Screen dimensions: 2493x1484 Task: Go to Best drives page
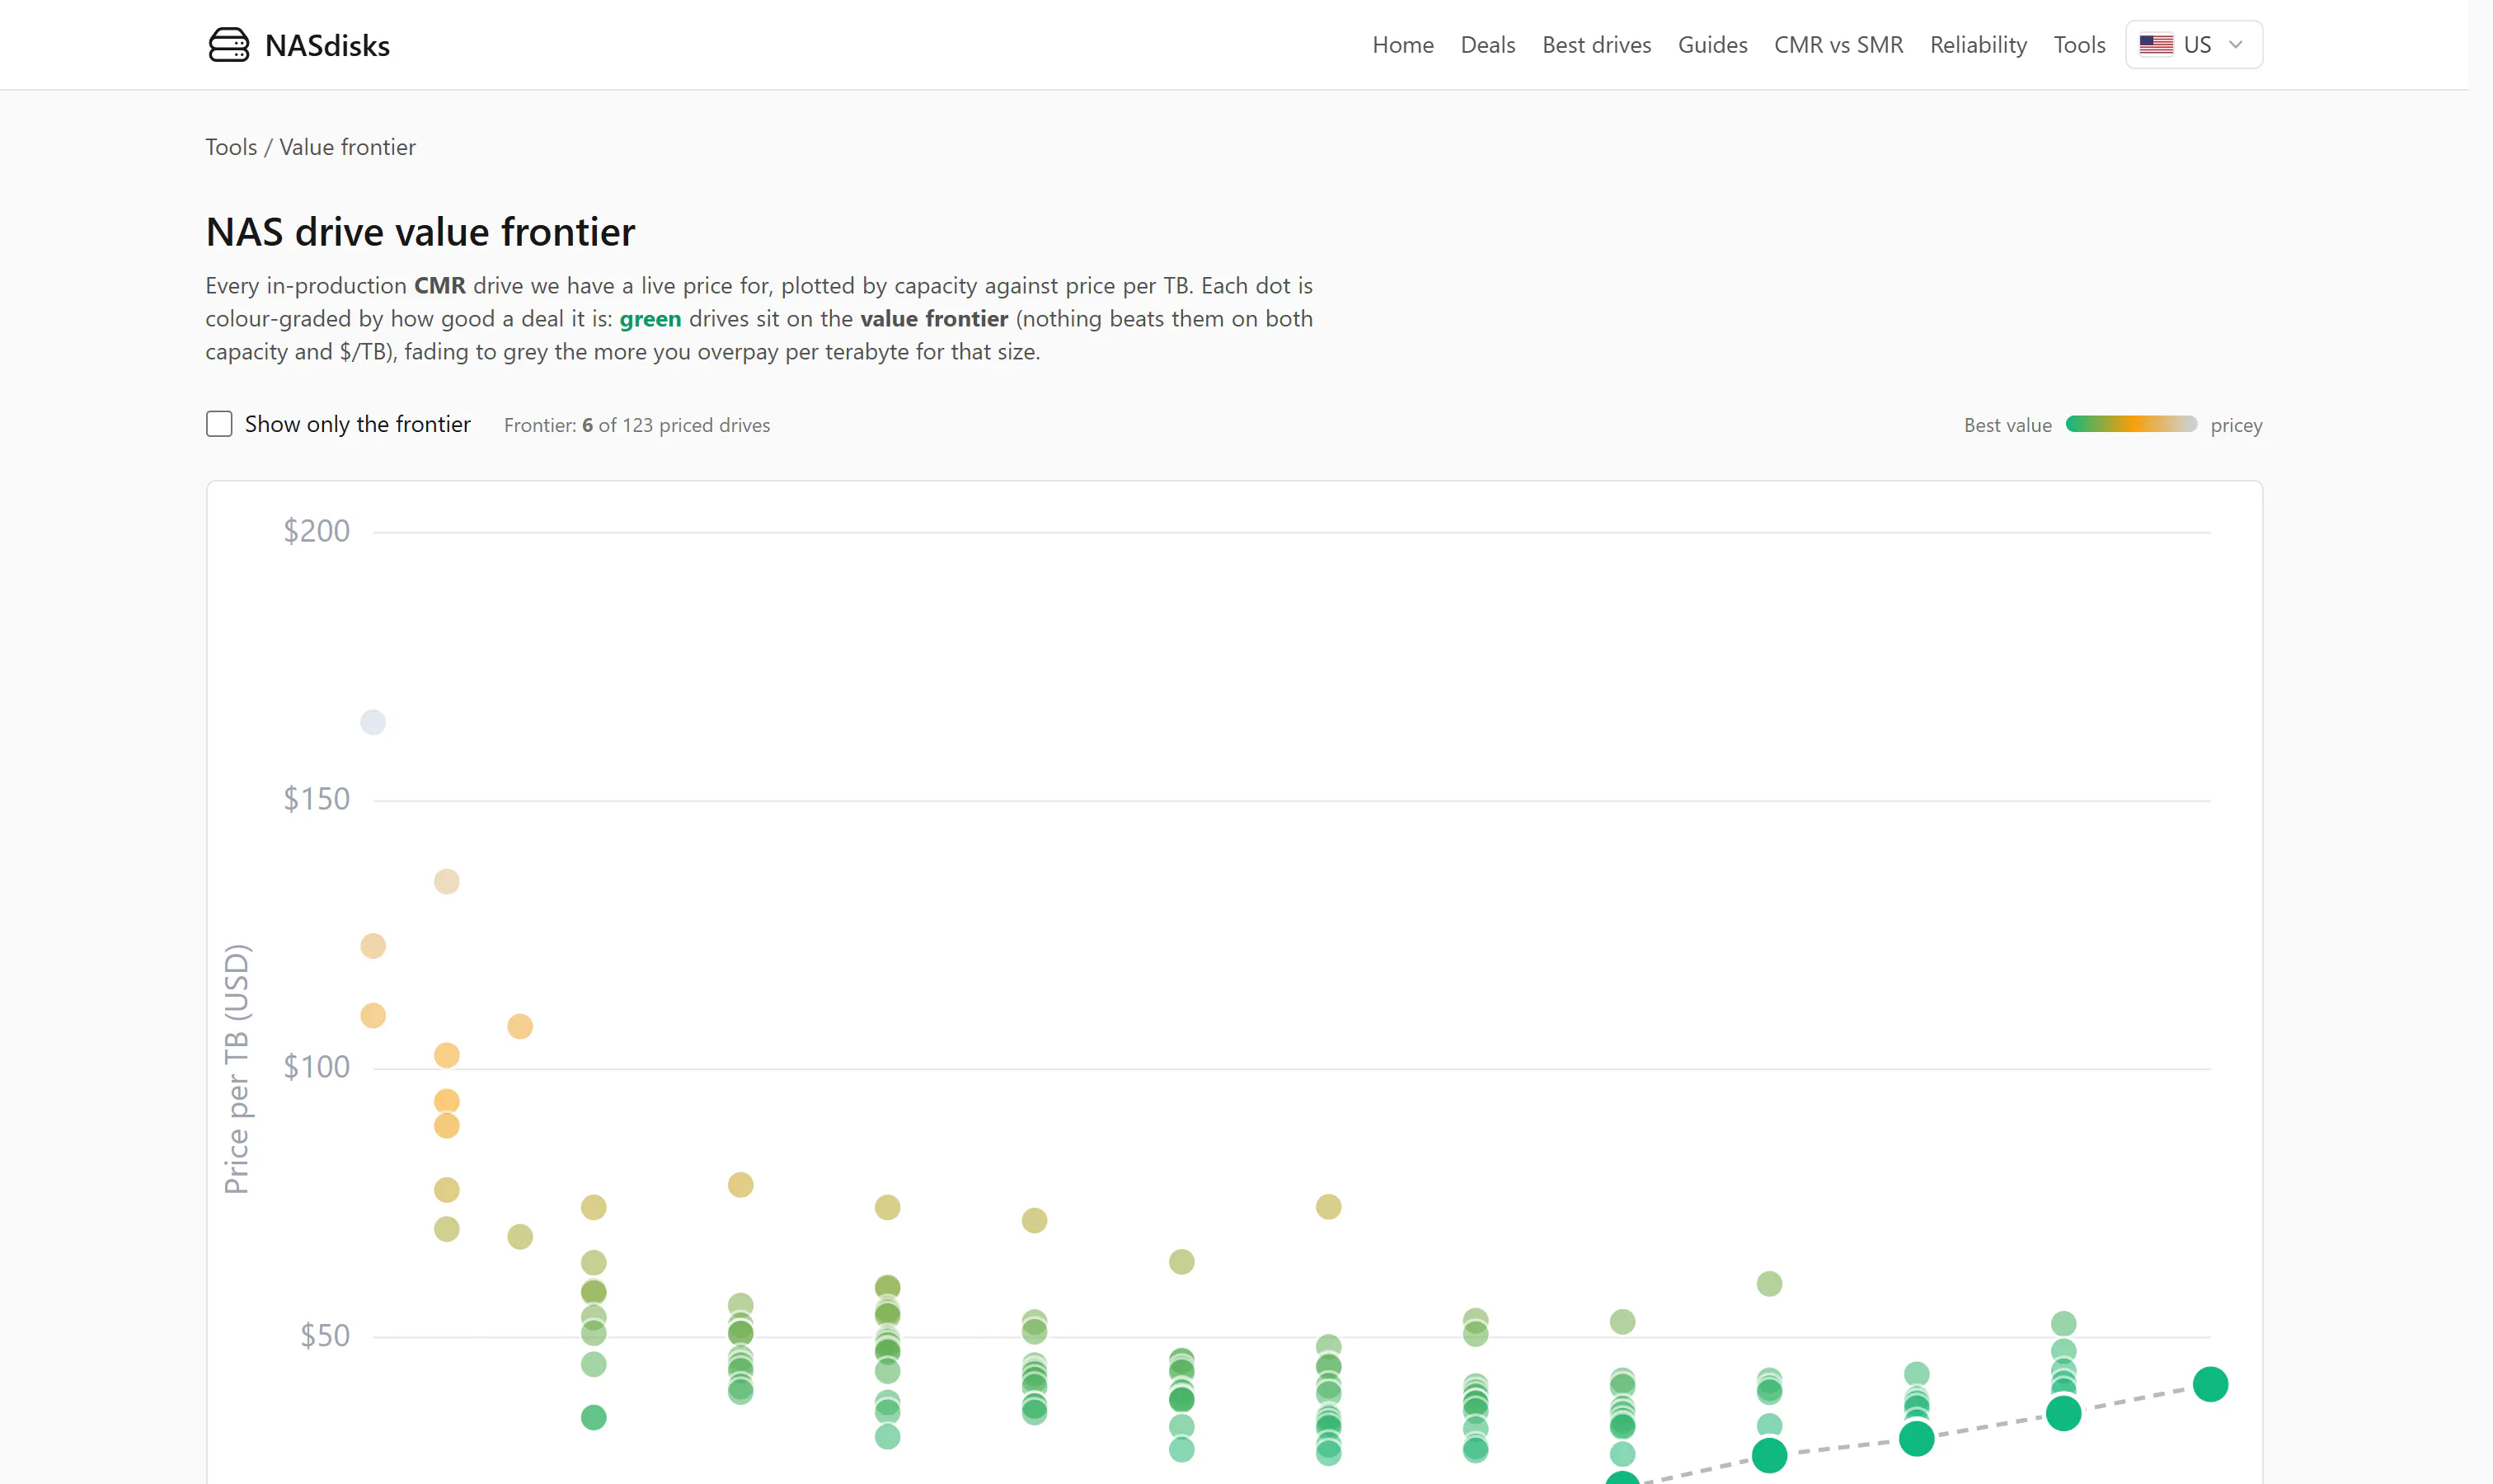[x=1596, y=45]
